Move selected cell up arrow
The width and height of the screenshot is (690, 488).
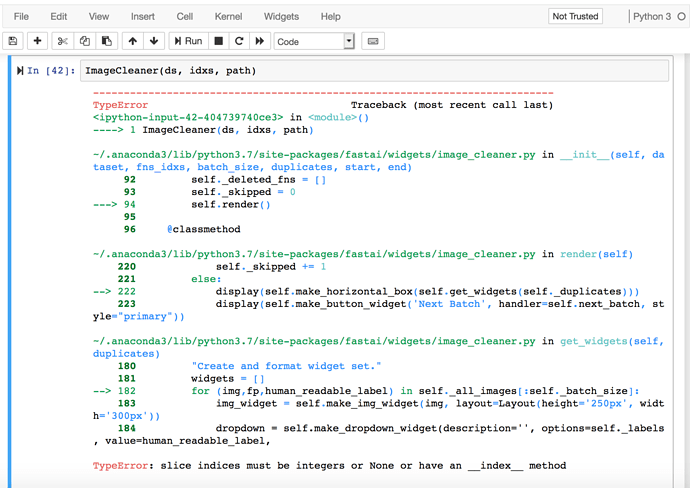click(132, 41)
